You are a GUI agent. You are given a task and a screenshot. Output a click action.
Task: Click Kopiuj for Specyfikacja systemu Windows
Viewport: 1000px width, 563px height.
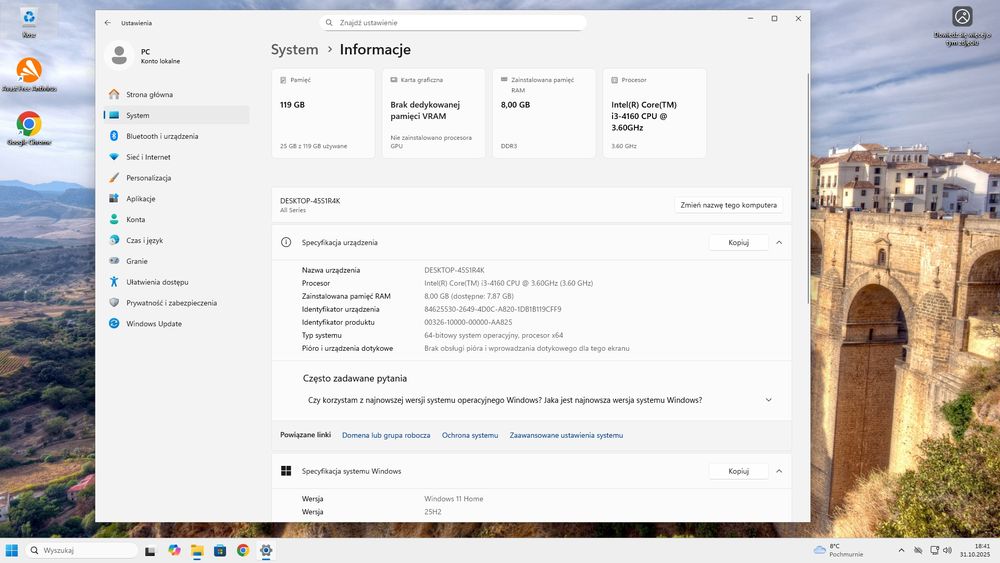click(x=739, y=471)
